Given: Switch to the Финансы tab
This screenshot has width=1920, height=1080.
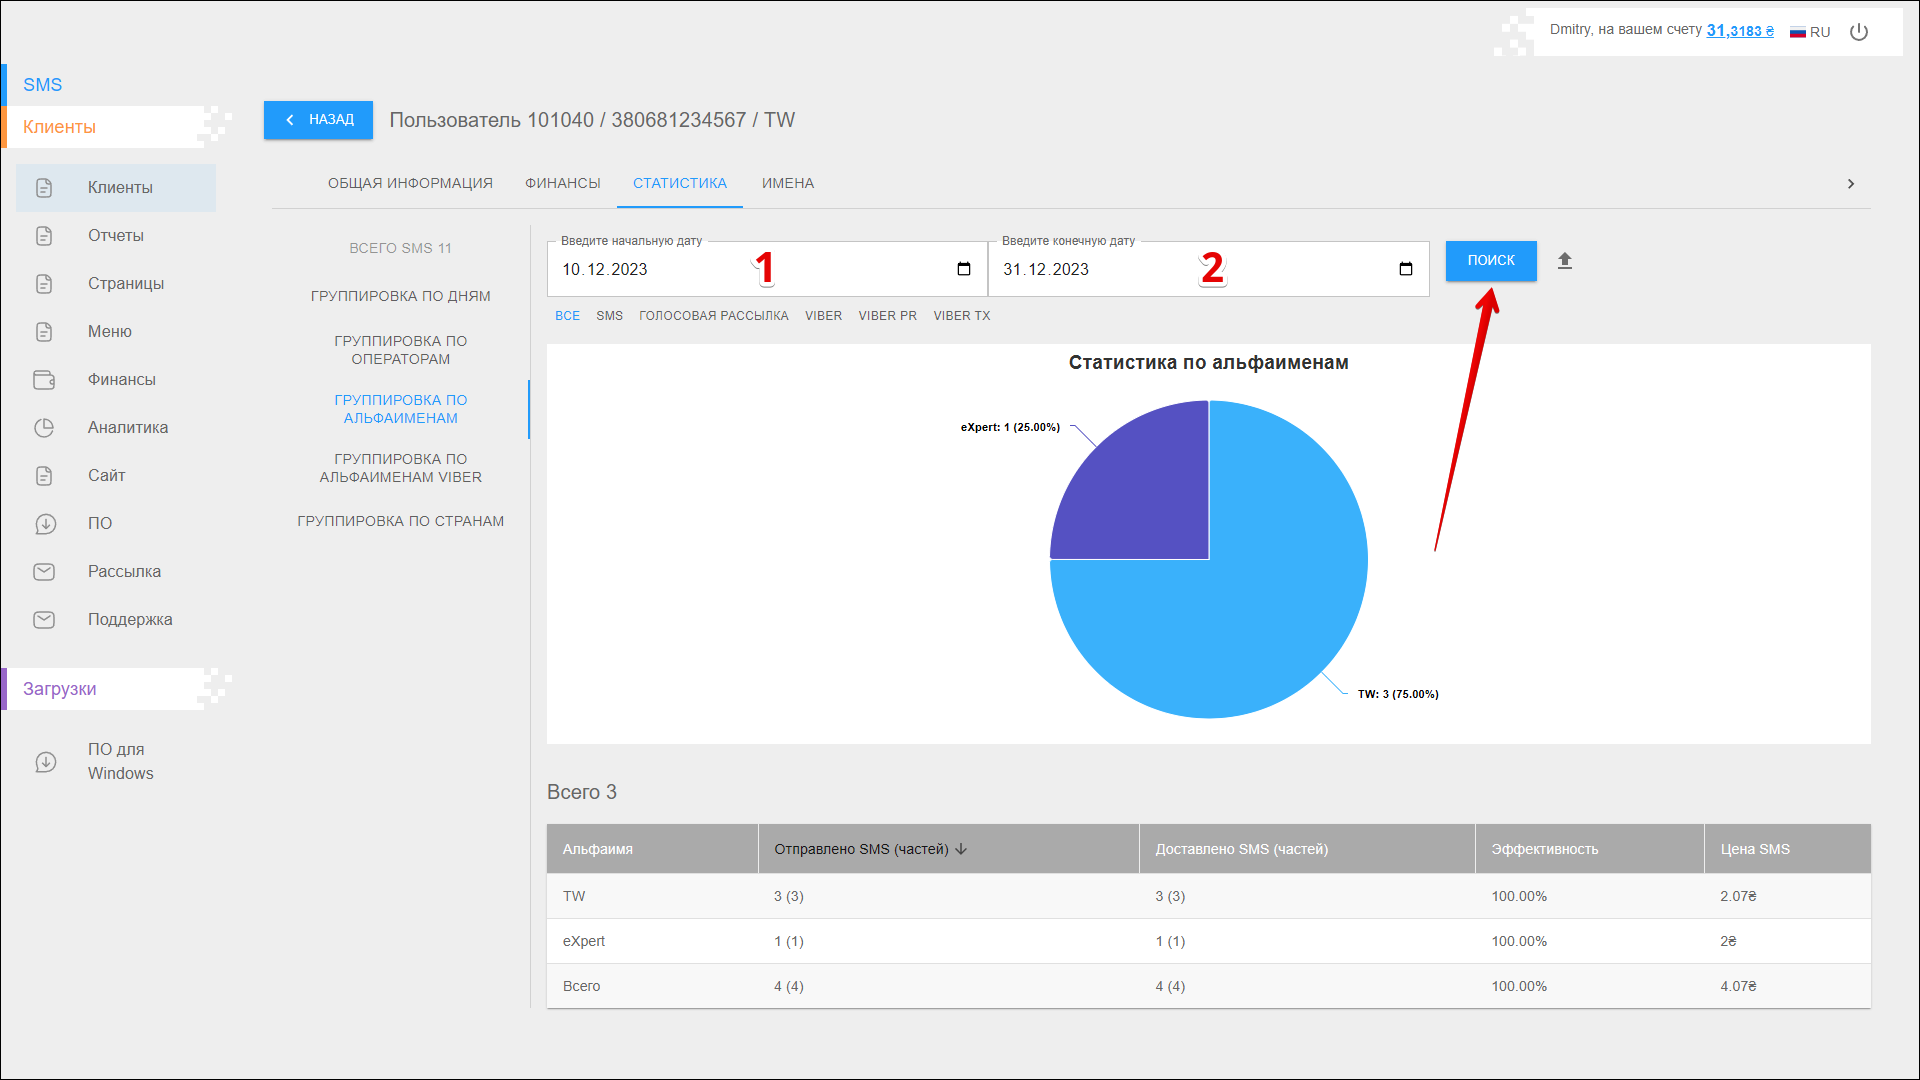Looking at the screenshot, I should (x=562, y=183).
